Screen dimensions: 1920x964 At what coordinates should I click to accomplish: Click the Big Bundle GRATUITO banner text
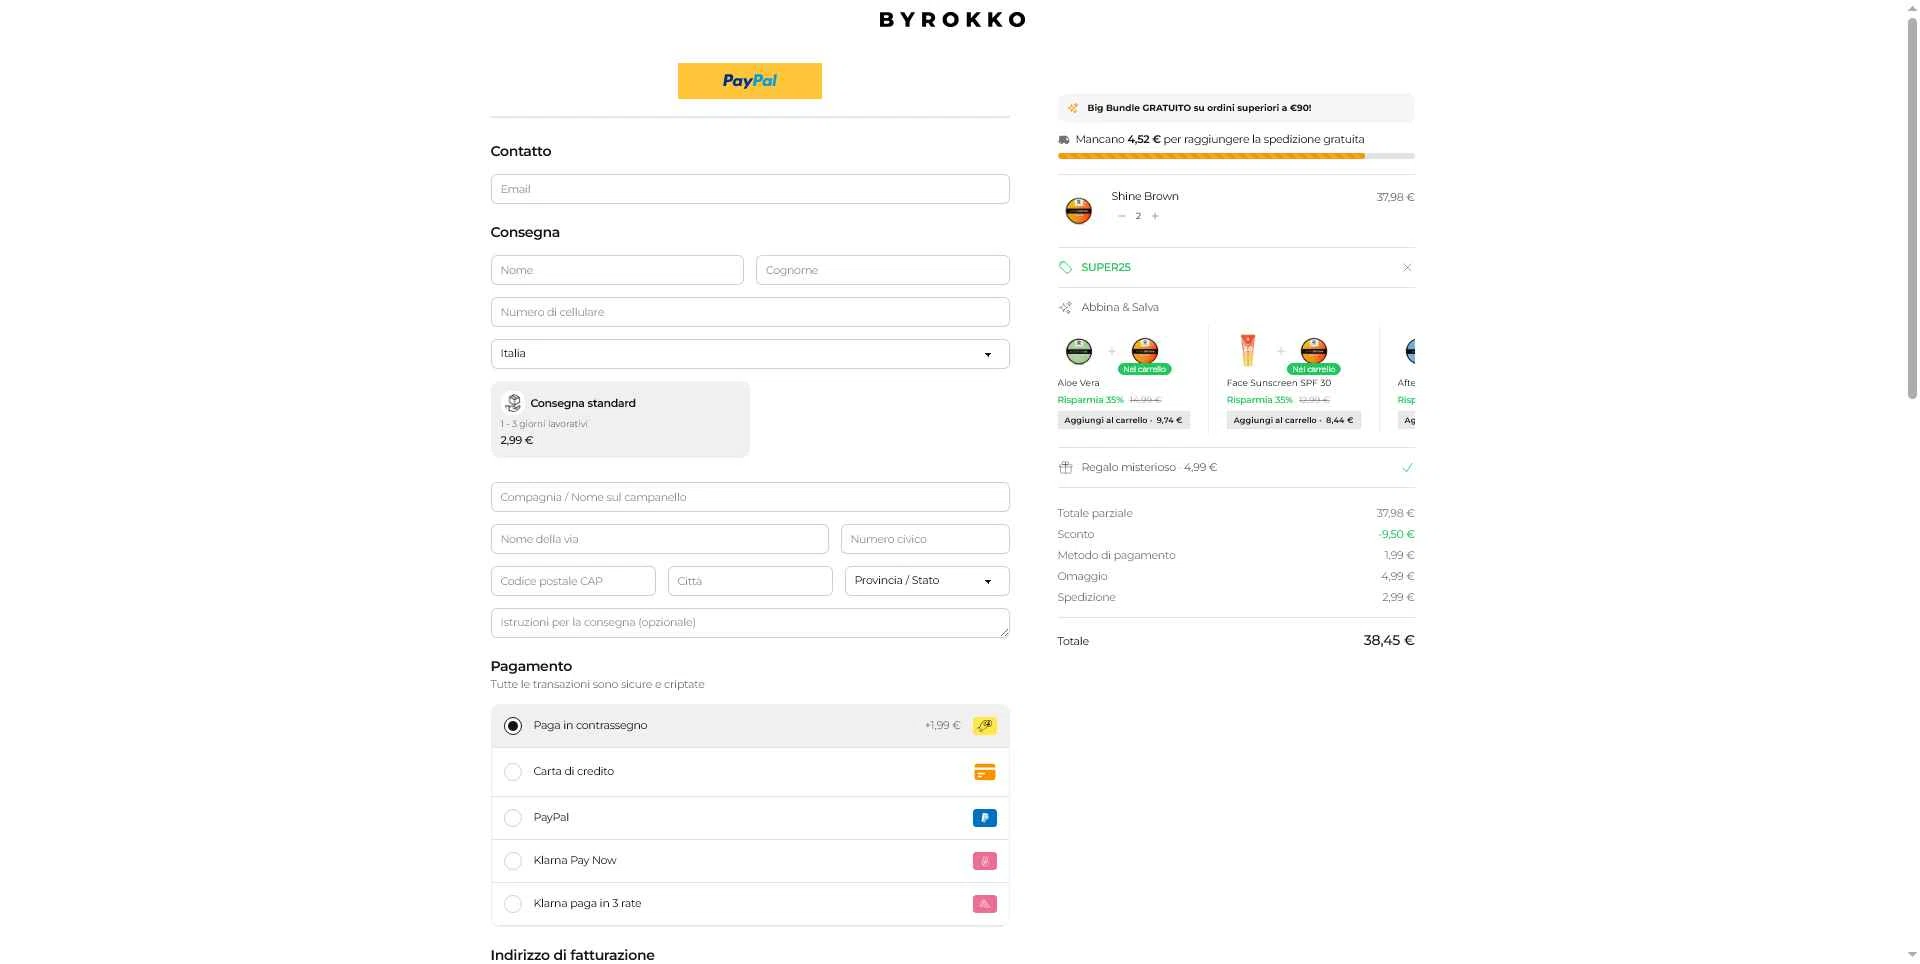(1199, 108)
